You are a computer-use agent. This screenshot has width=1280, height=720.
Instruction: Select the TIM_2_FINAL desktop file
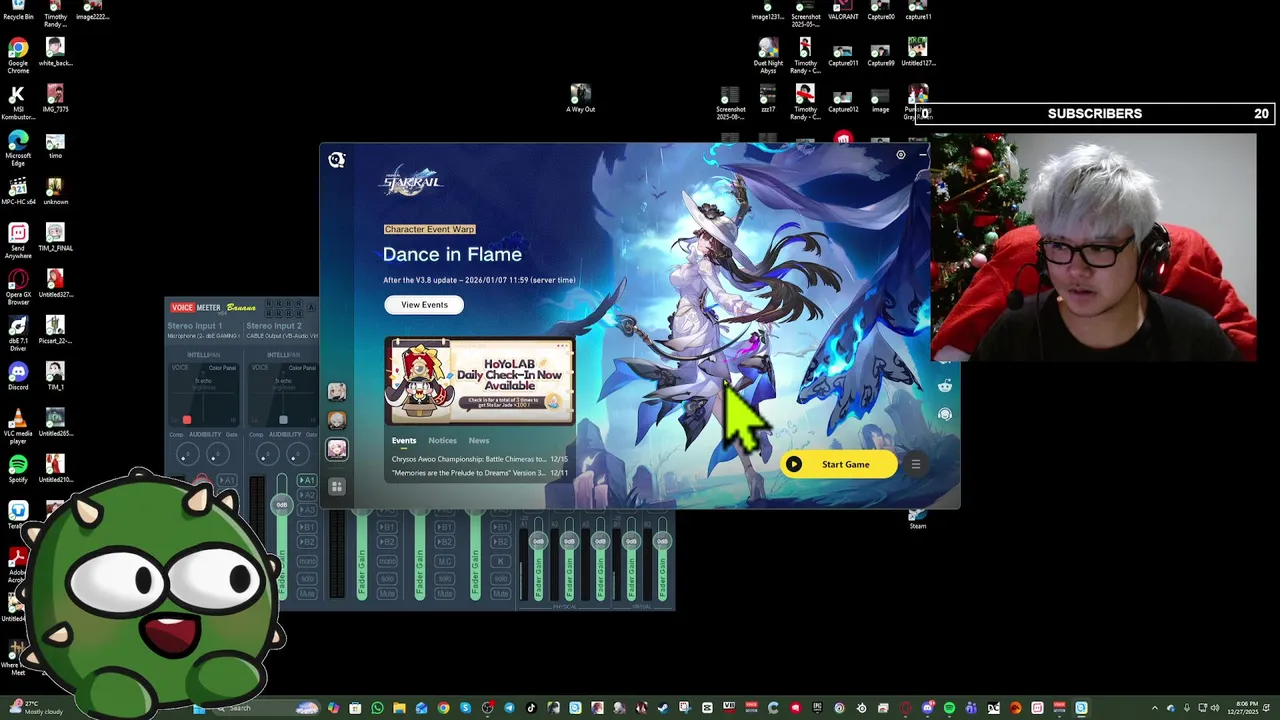[55, 238]
